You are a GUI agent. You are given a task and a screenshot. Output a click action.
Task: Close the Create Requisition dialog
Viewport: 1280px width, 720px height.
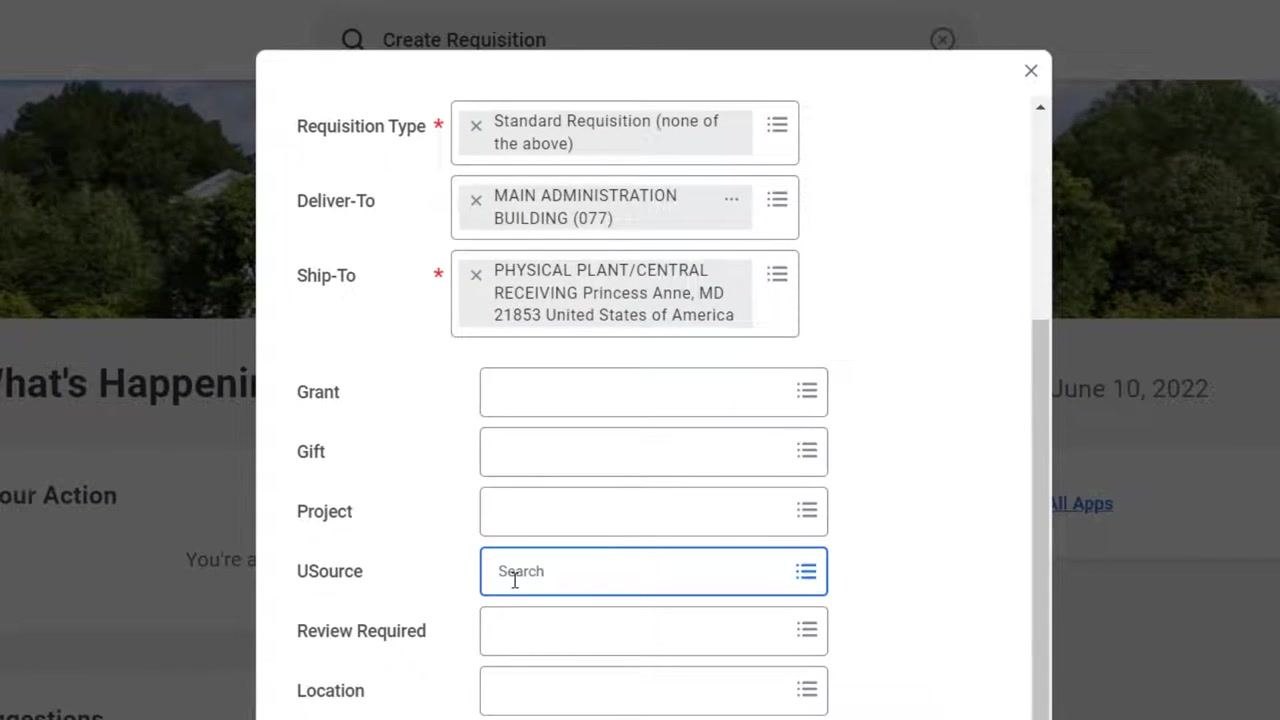(x=1031, y=71)
